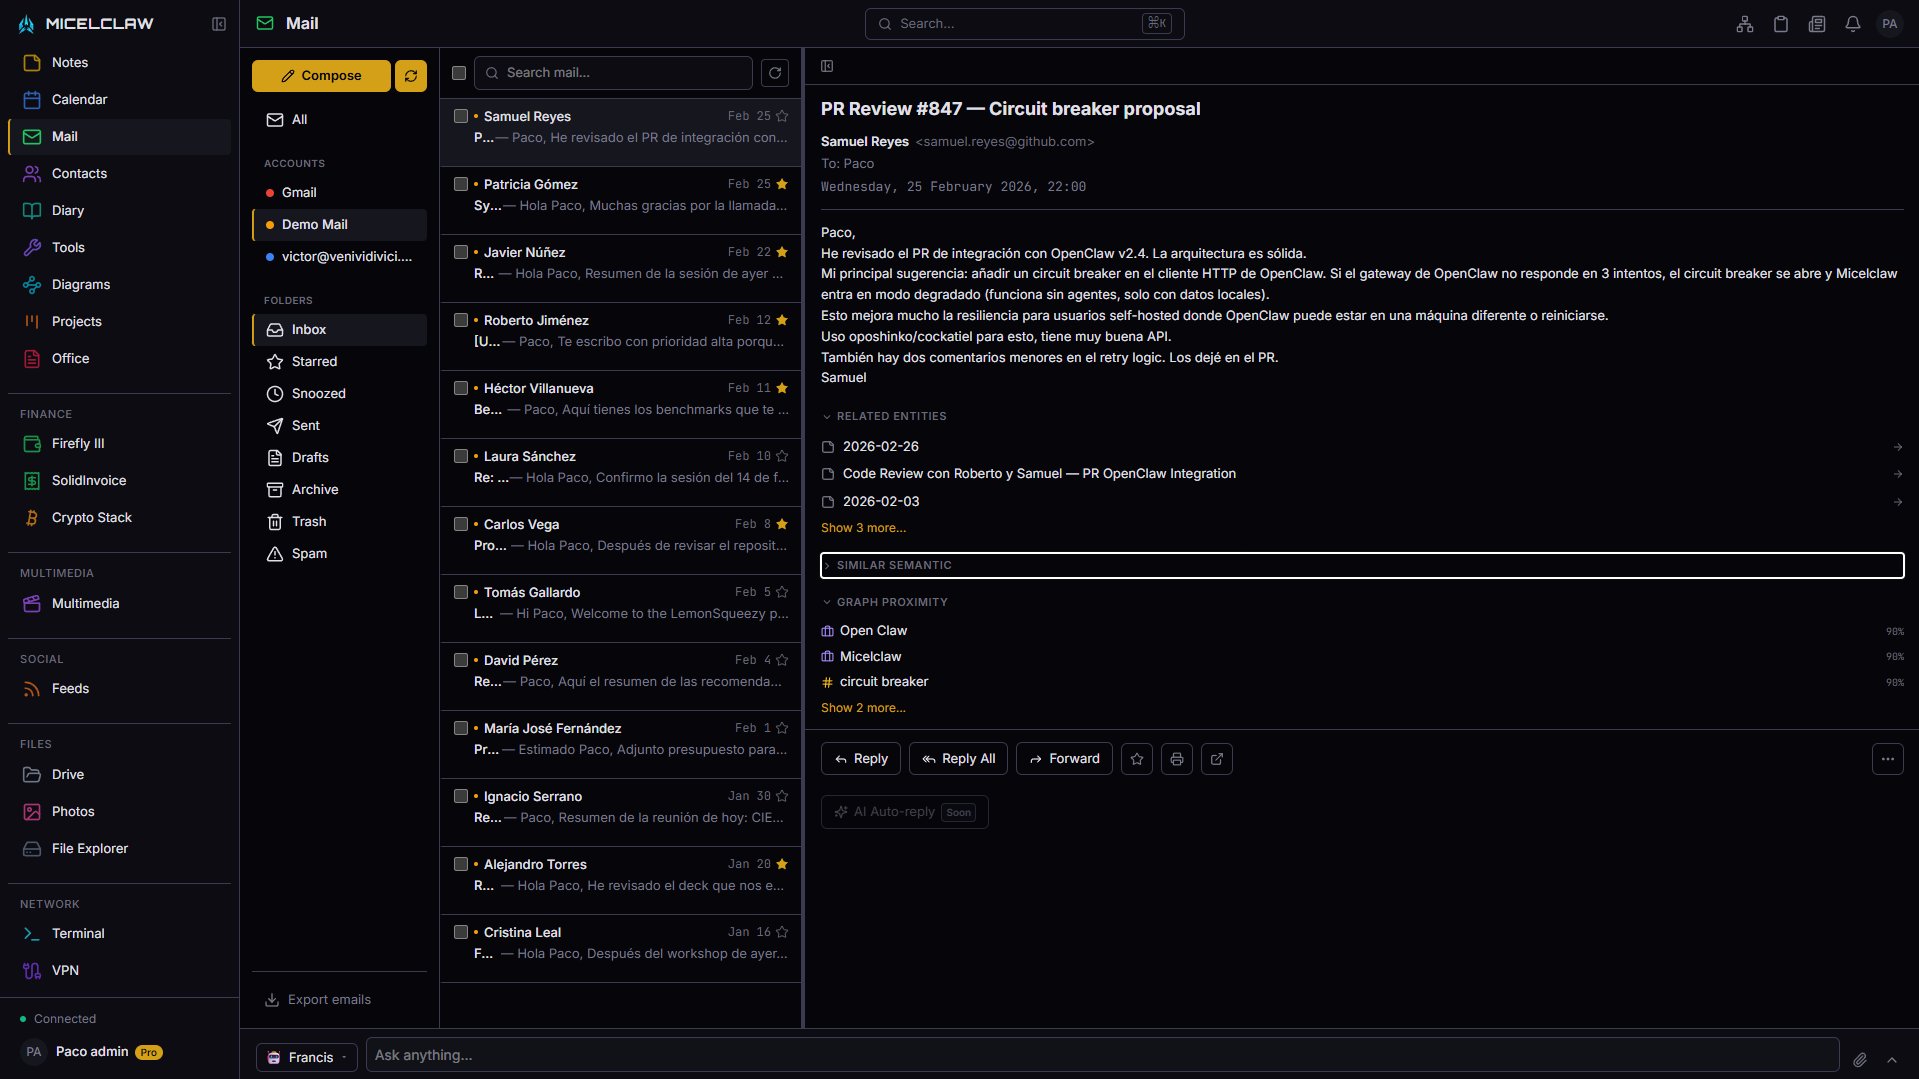Collapse the Graph Proximity section
Image resolution: width=1919 pixels, height=1079 pixels.
(891, 602)
